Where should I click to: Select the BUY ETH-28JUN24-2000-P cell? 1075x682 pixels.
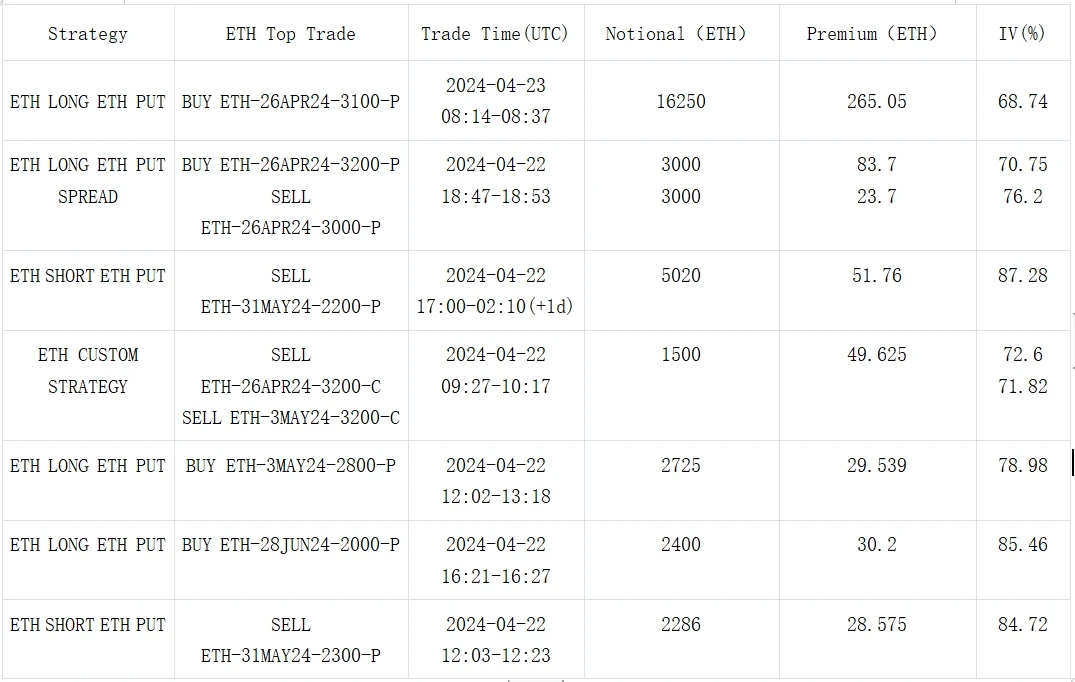pyautogui.click(x=290, y=545)
